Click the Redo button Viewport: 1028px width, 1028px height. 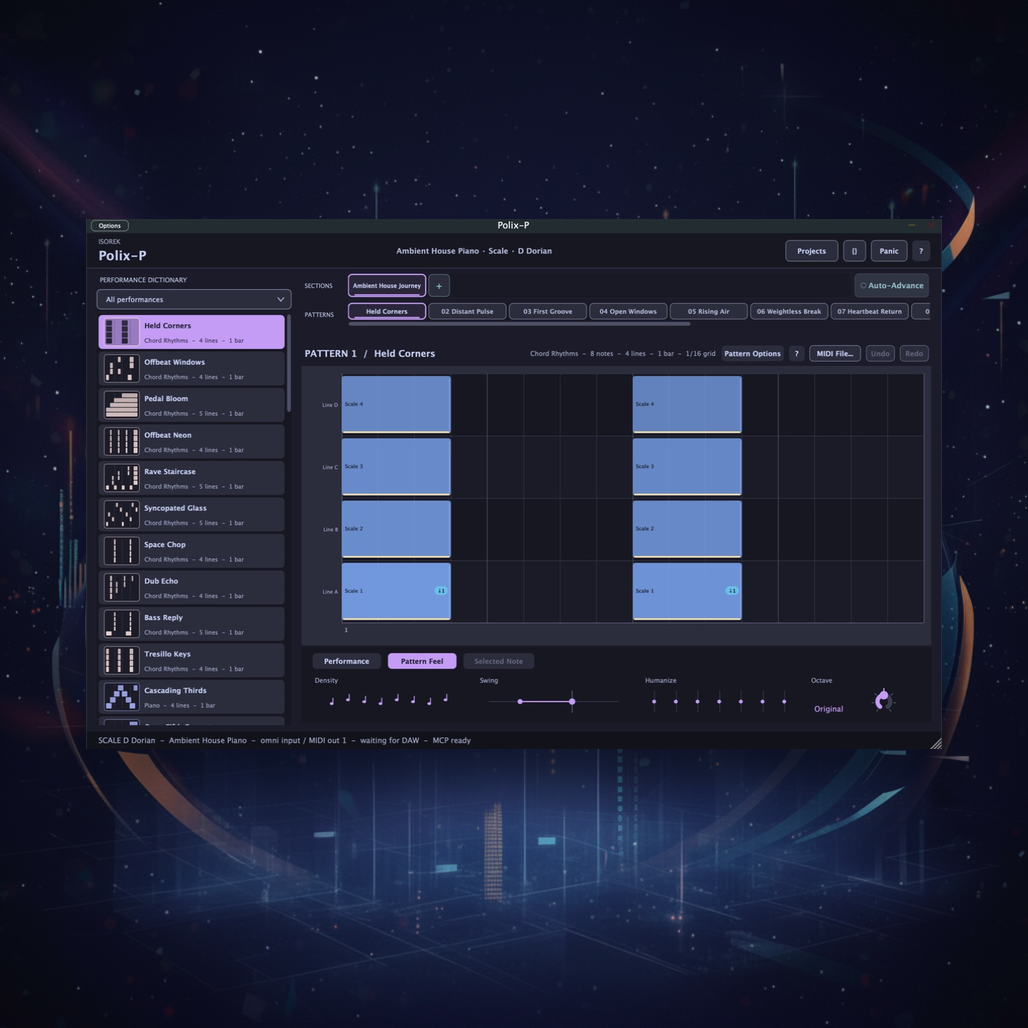tap(914, 353)
